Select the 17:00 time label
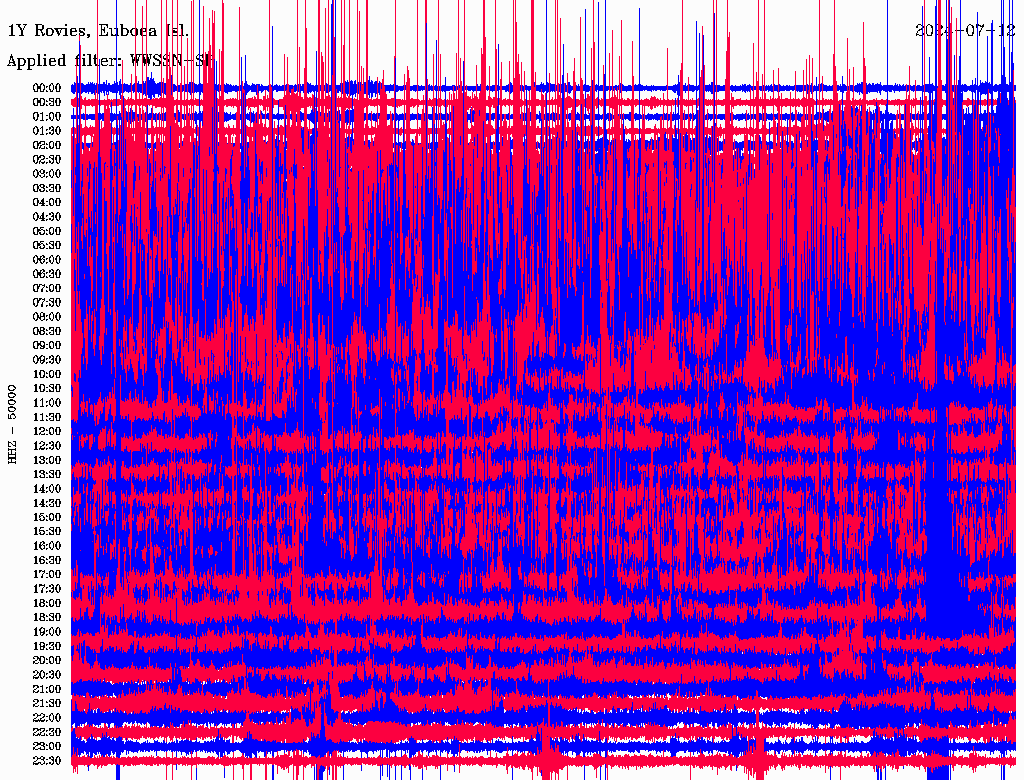 point(47,574)
